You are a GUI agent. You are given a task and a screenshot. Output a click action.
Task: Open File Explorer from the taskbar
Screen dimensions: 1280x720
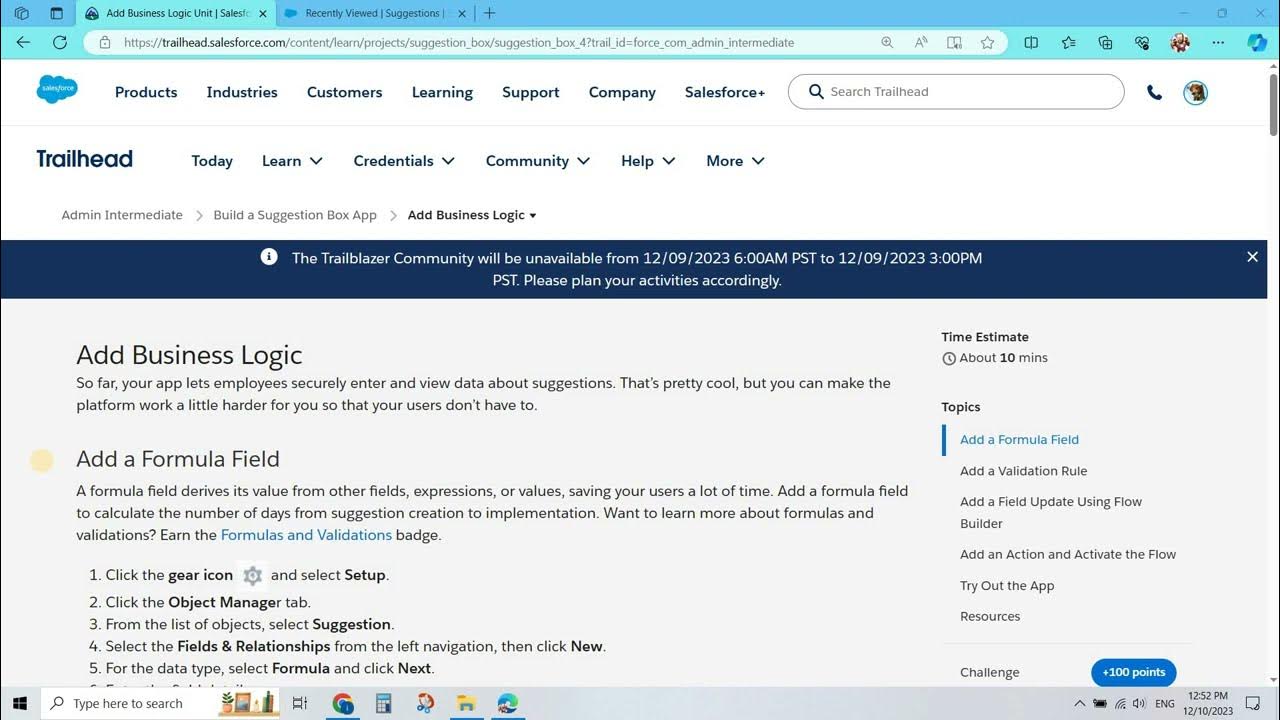pos(466,704)
